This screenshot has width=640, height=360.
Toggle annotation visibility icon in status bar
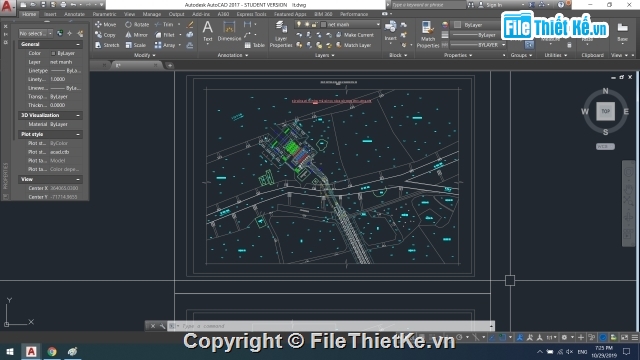520,338
